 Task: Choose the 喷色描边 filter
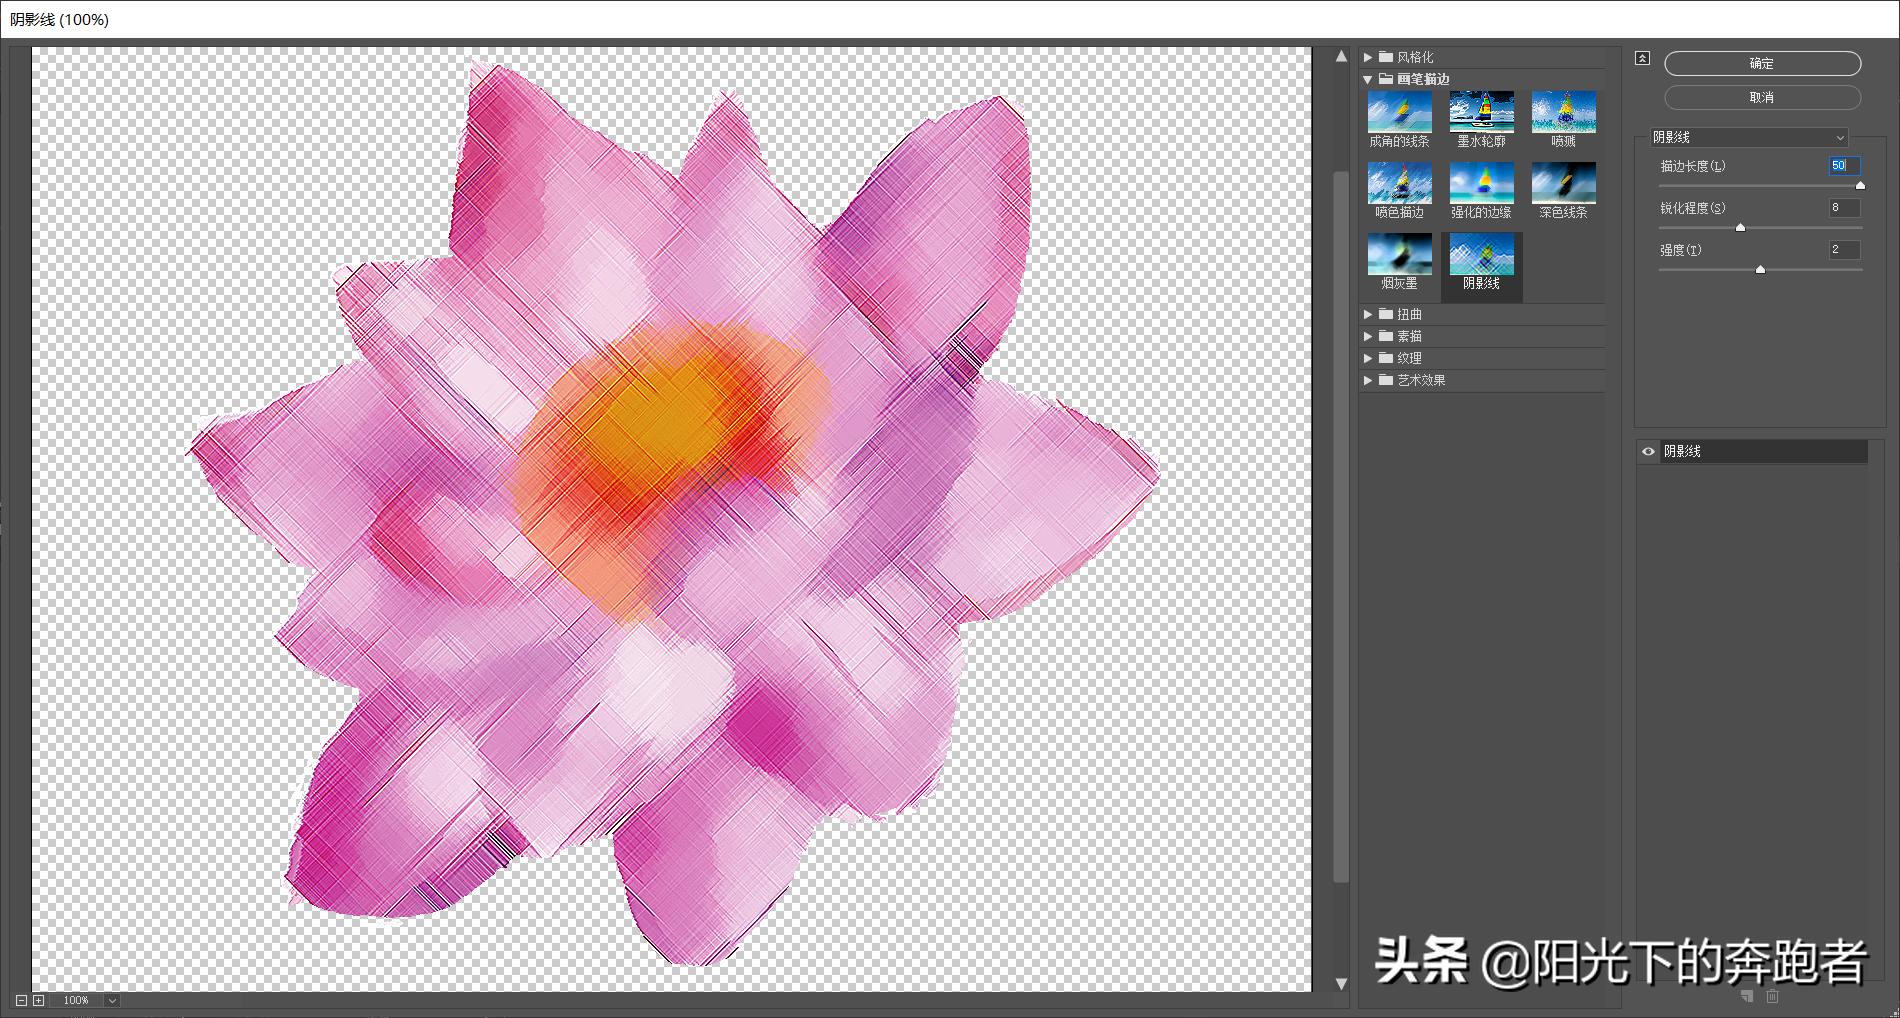point(1399,182)
